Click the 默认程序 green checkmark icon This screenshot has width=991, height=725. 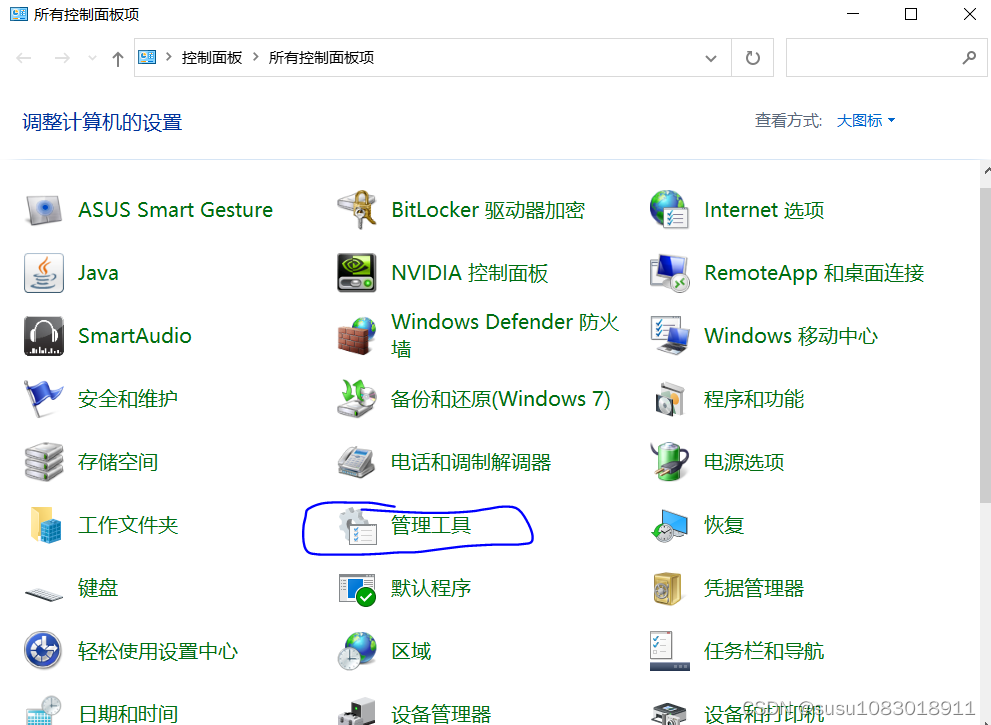[356, 588]
